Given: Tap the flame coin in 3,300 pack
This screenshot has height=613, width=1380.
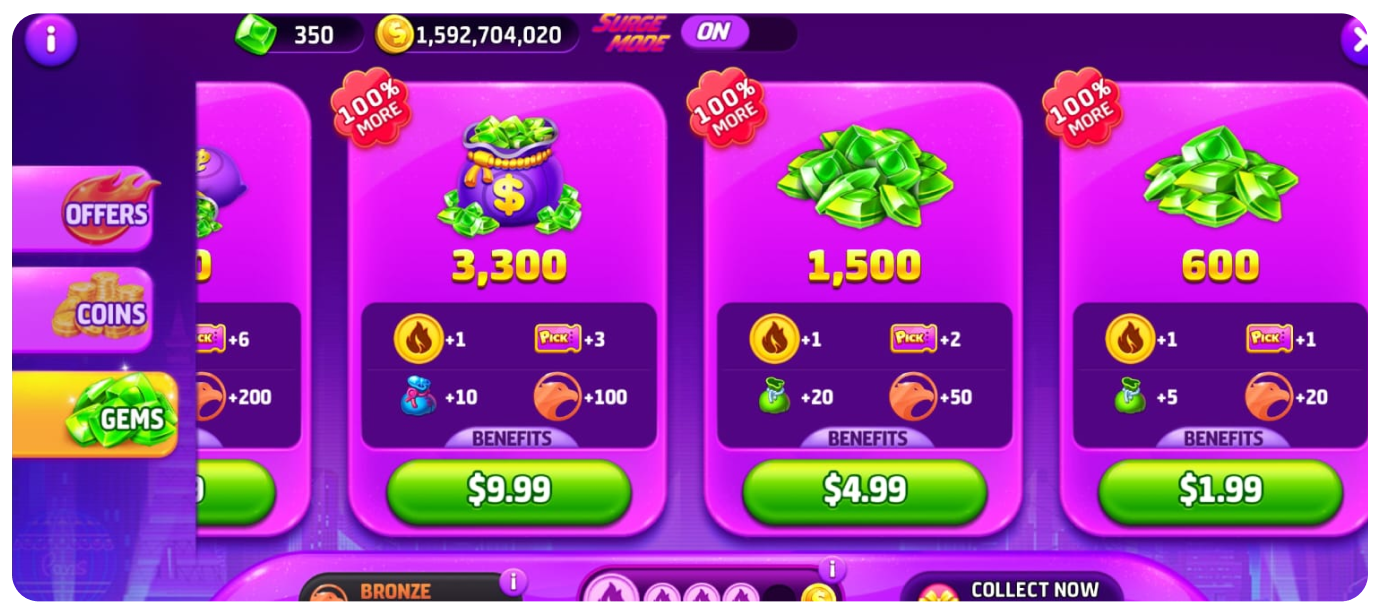Looking at the screenshot, I should [x=418, y=339].
